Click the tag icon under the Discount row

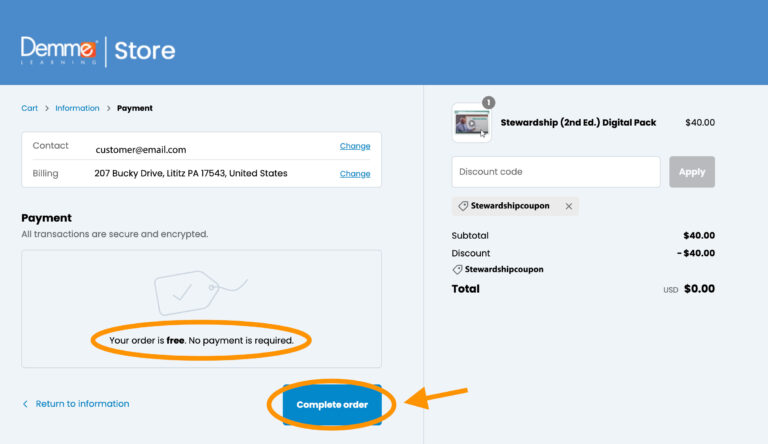point(457,269)
